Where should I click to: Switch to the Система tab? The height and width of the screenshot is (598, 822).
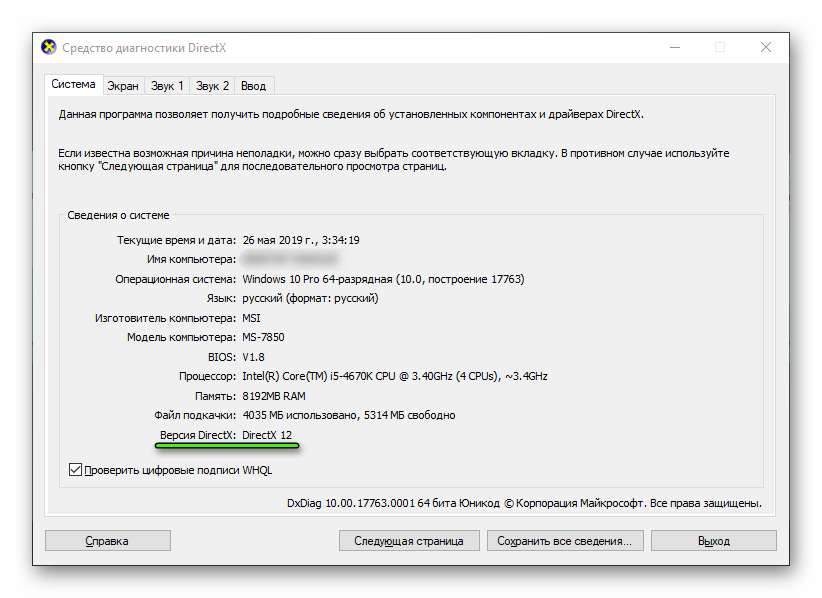coord(74,85)
